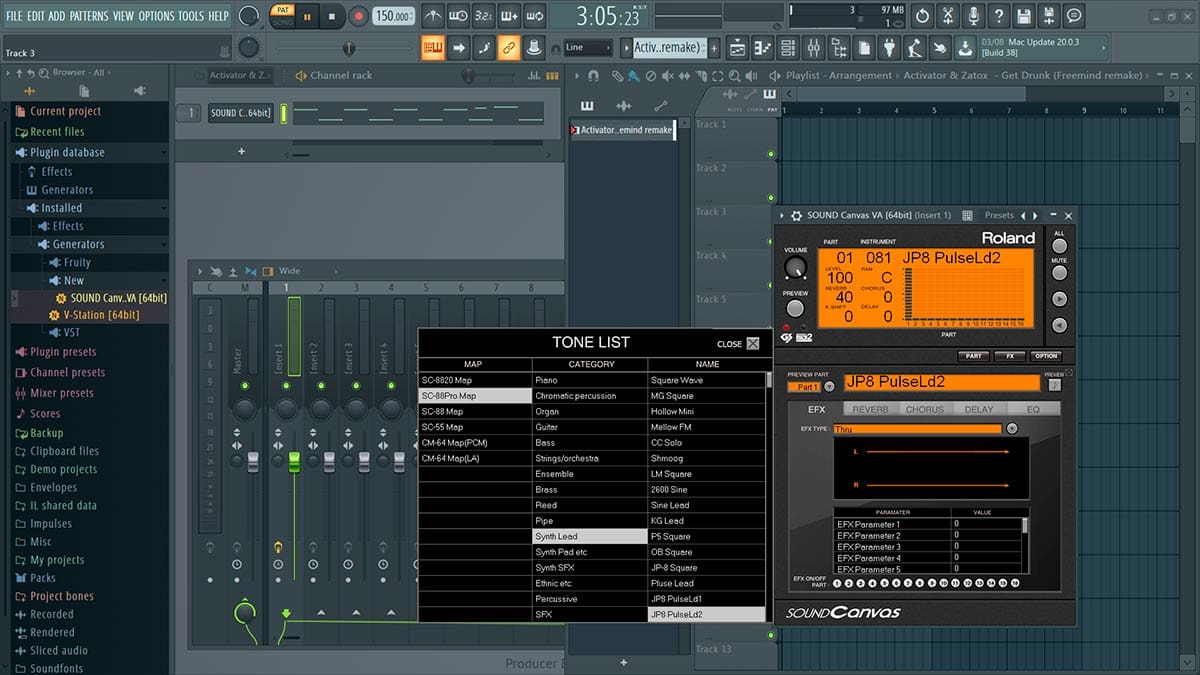Toggle SONG mode button

tap(283, 22)
